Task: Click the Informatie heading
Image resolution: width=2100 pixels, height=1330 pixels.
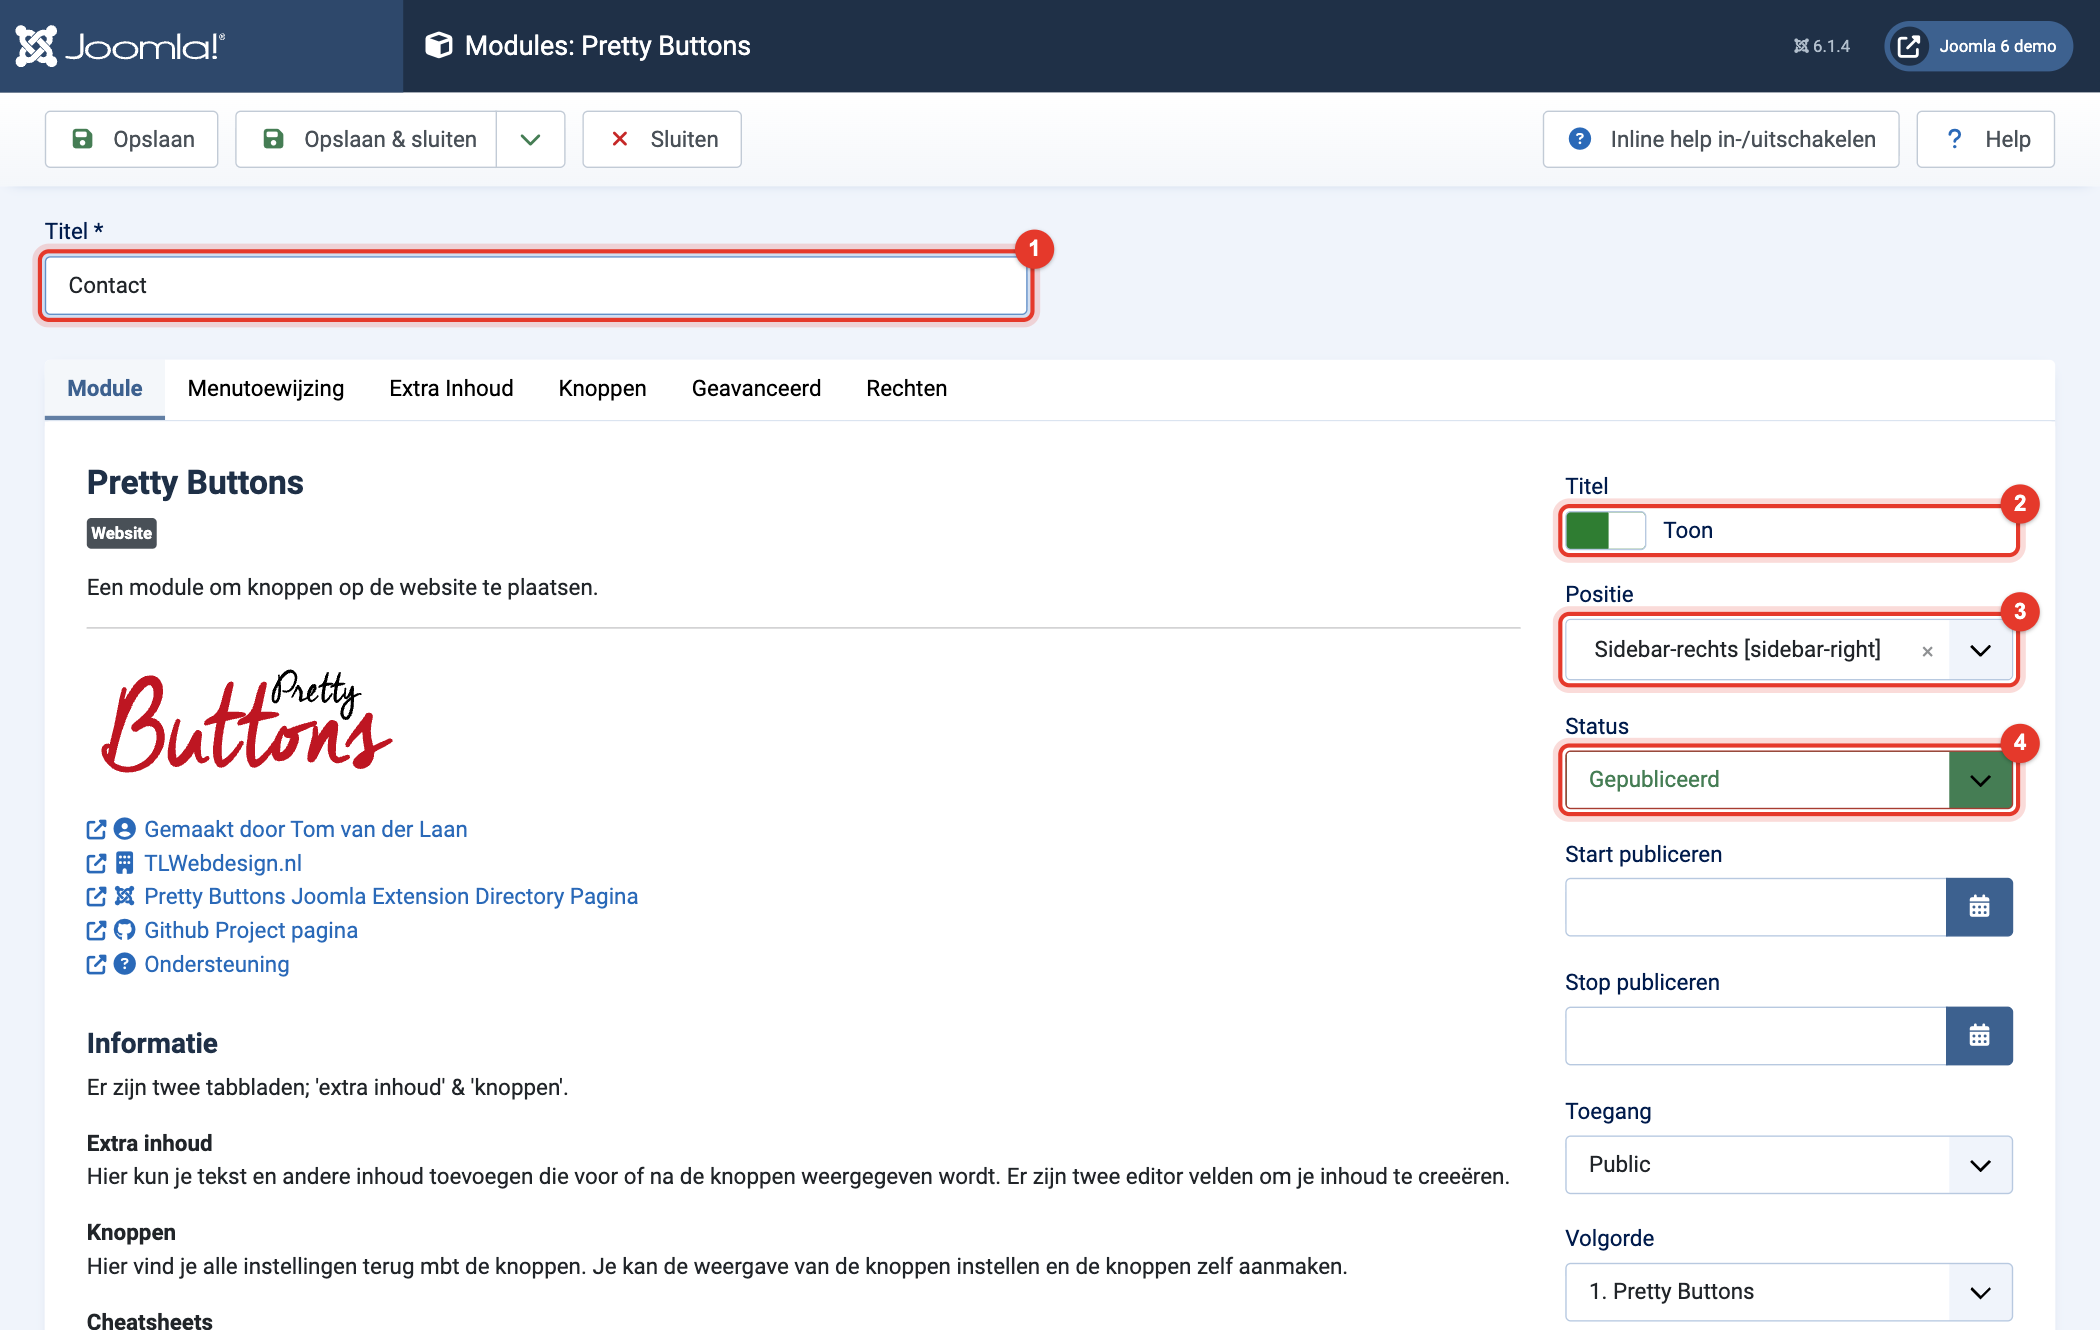Action: click(x=152, y=1043)
